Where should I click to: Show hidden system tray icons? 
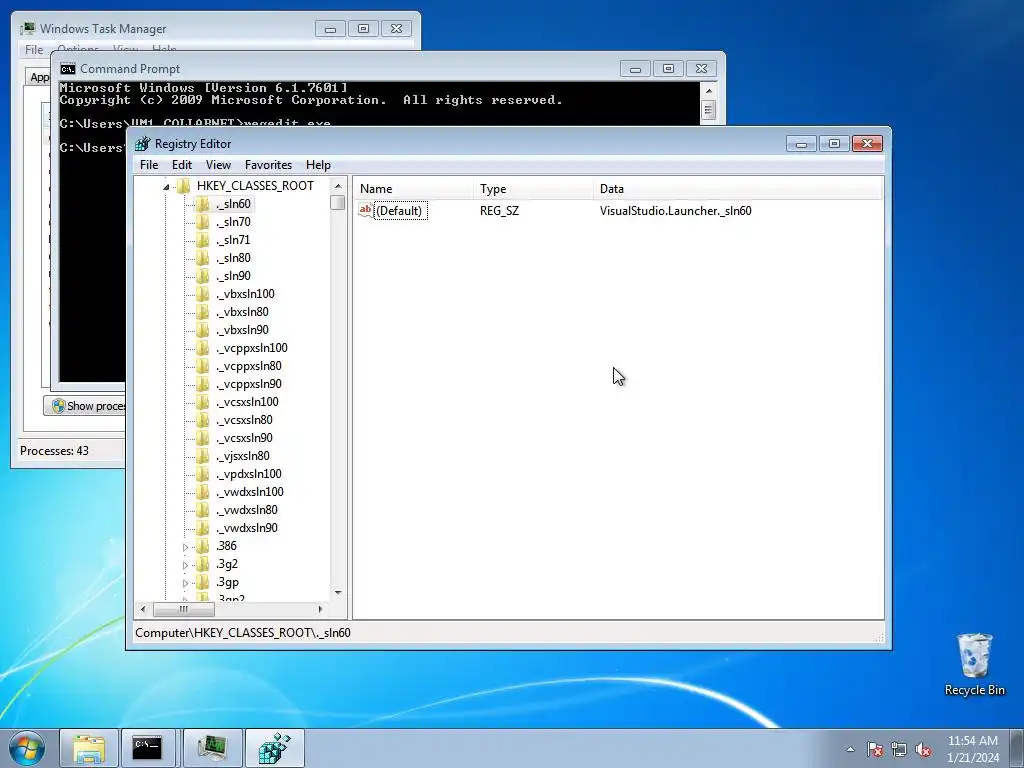point(850,749)
